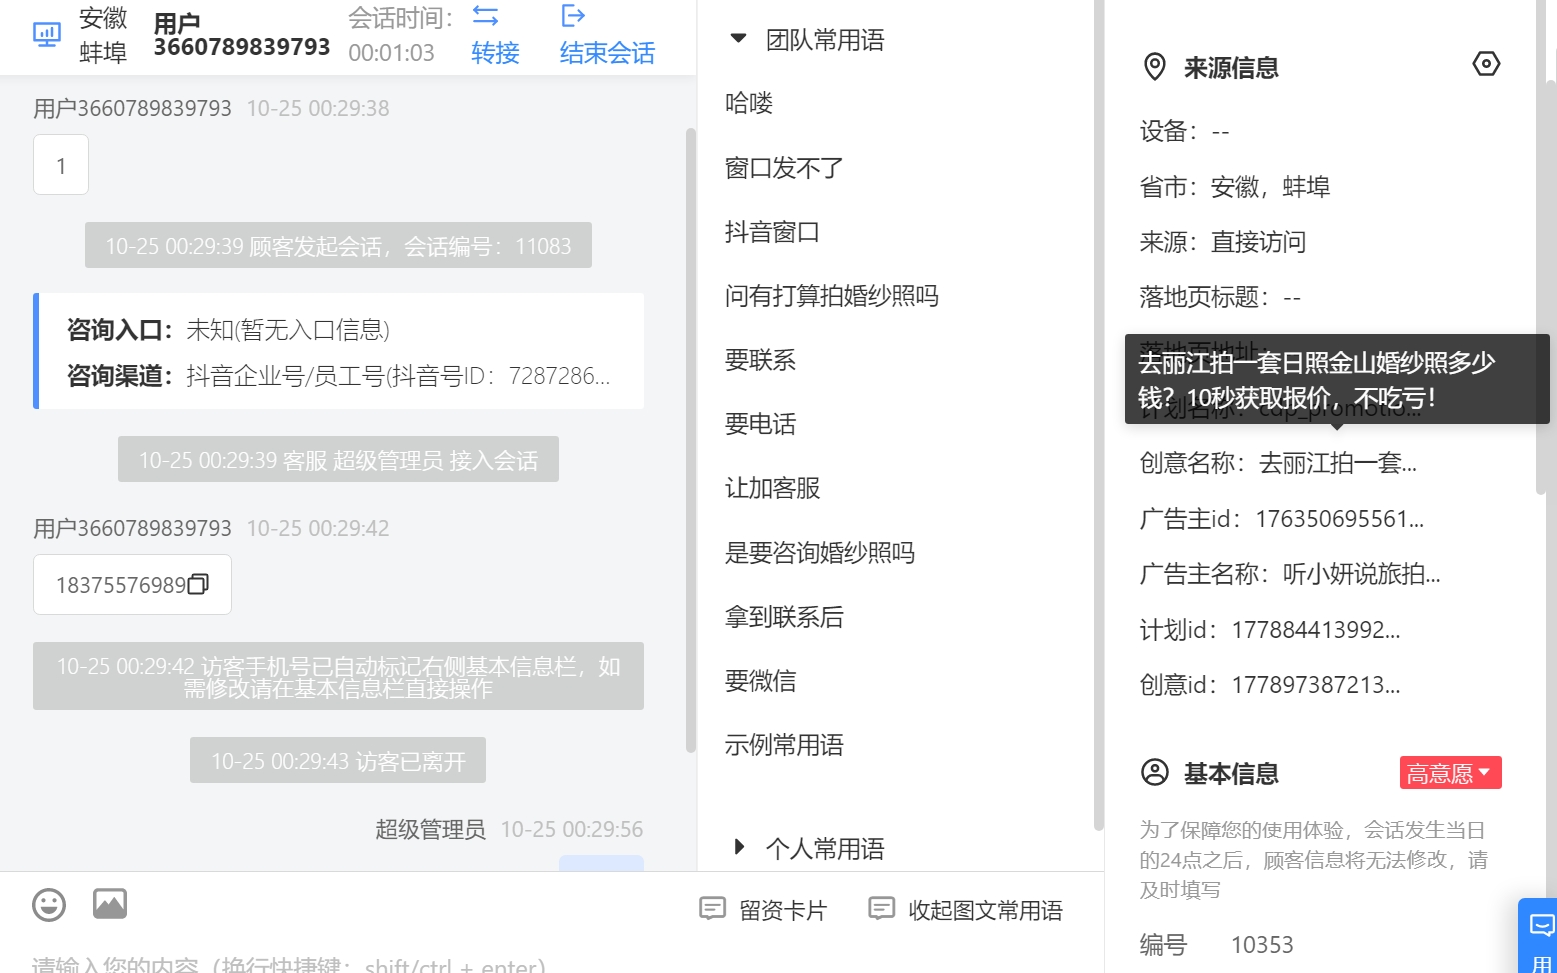Open the hexagon settings icon in 来源信息
1557x973 pixels.
click(1486, 64)
